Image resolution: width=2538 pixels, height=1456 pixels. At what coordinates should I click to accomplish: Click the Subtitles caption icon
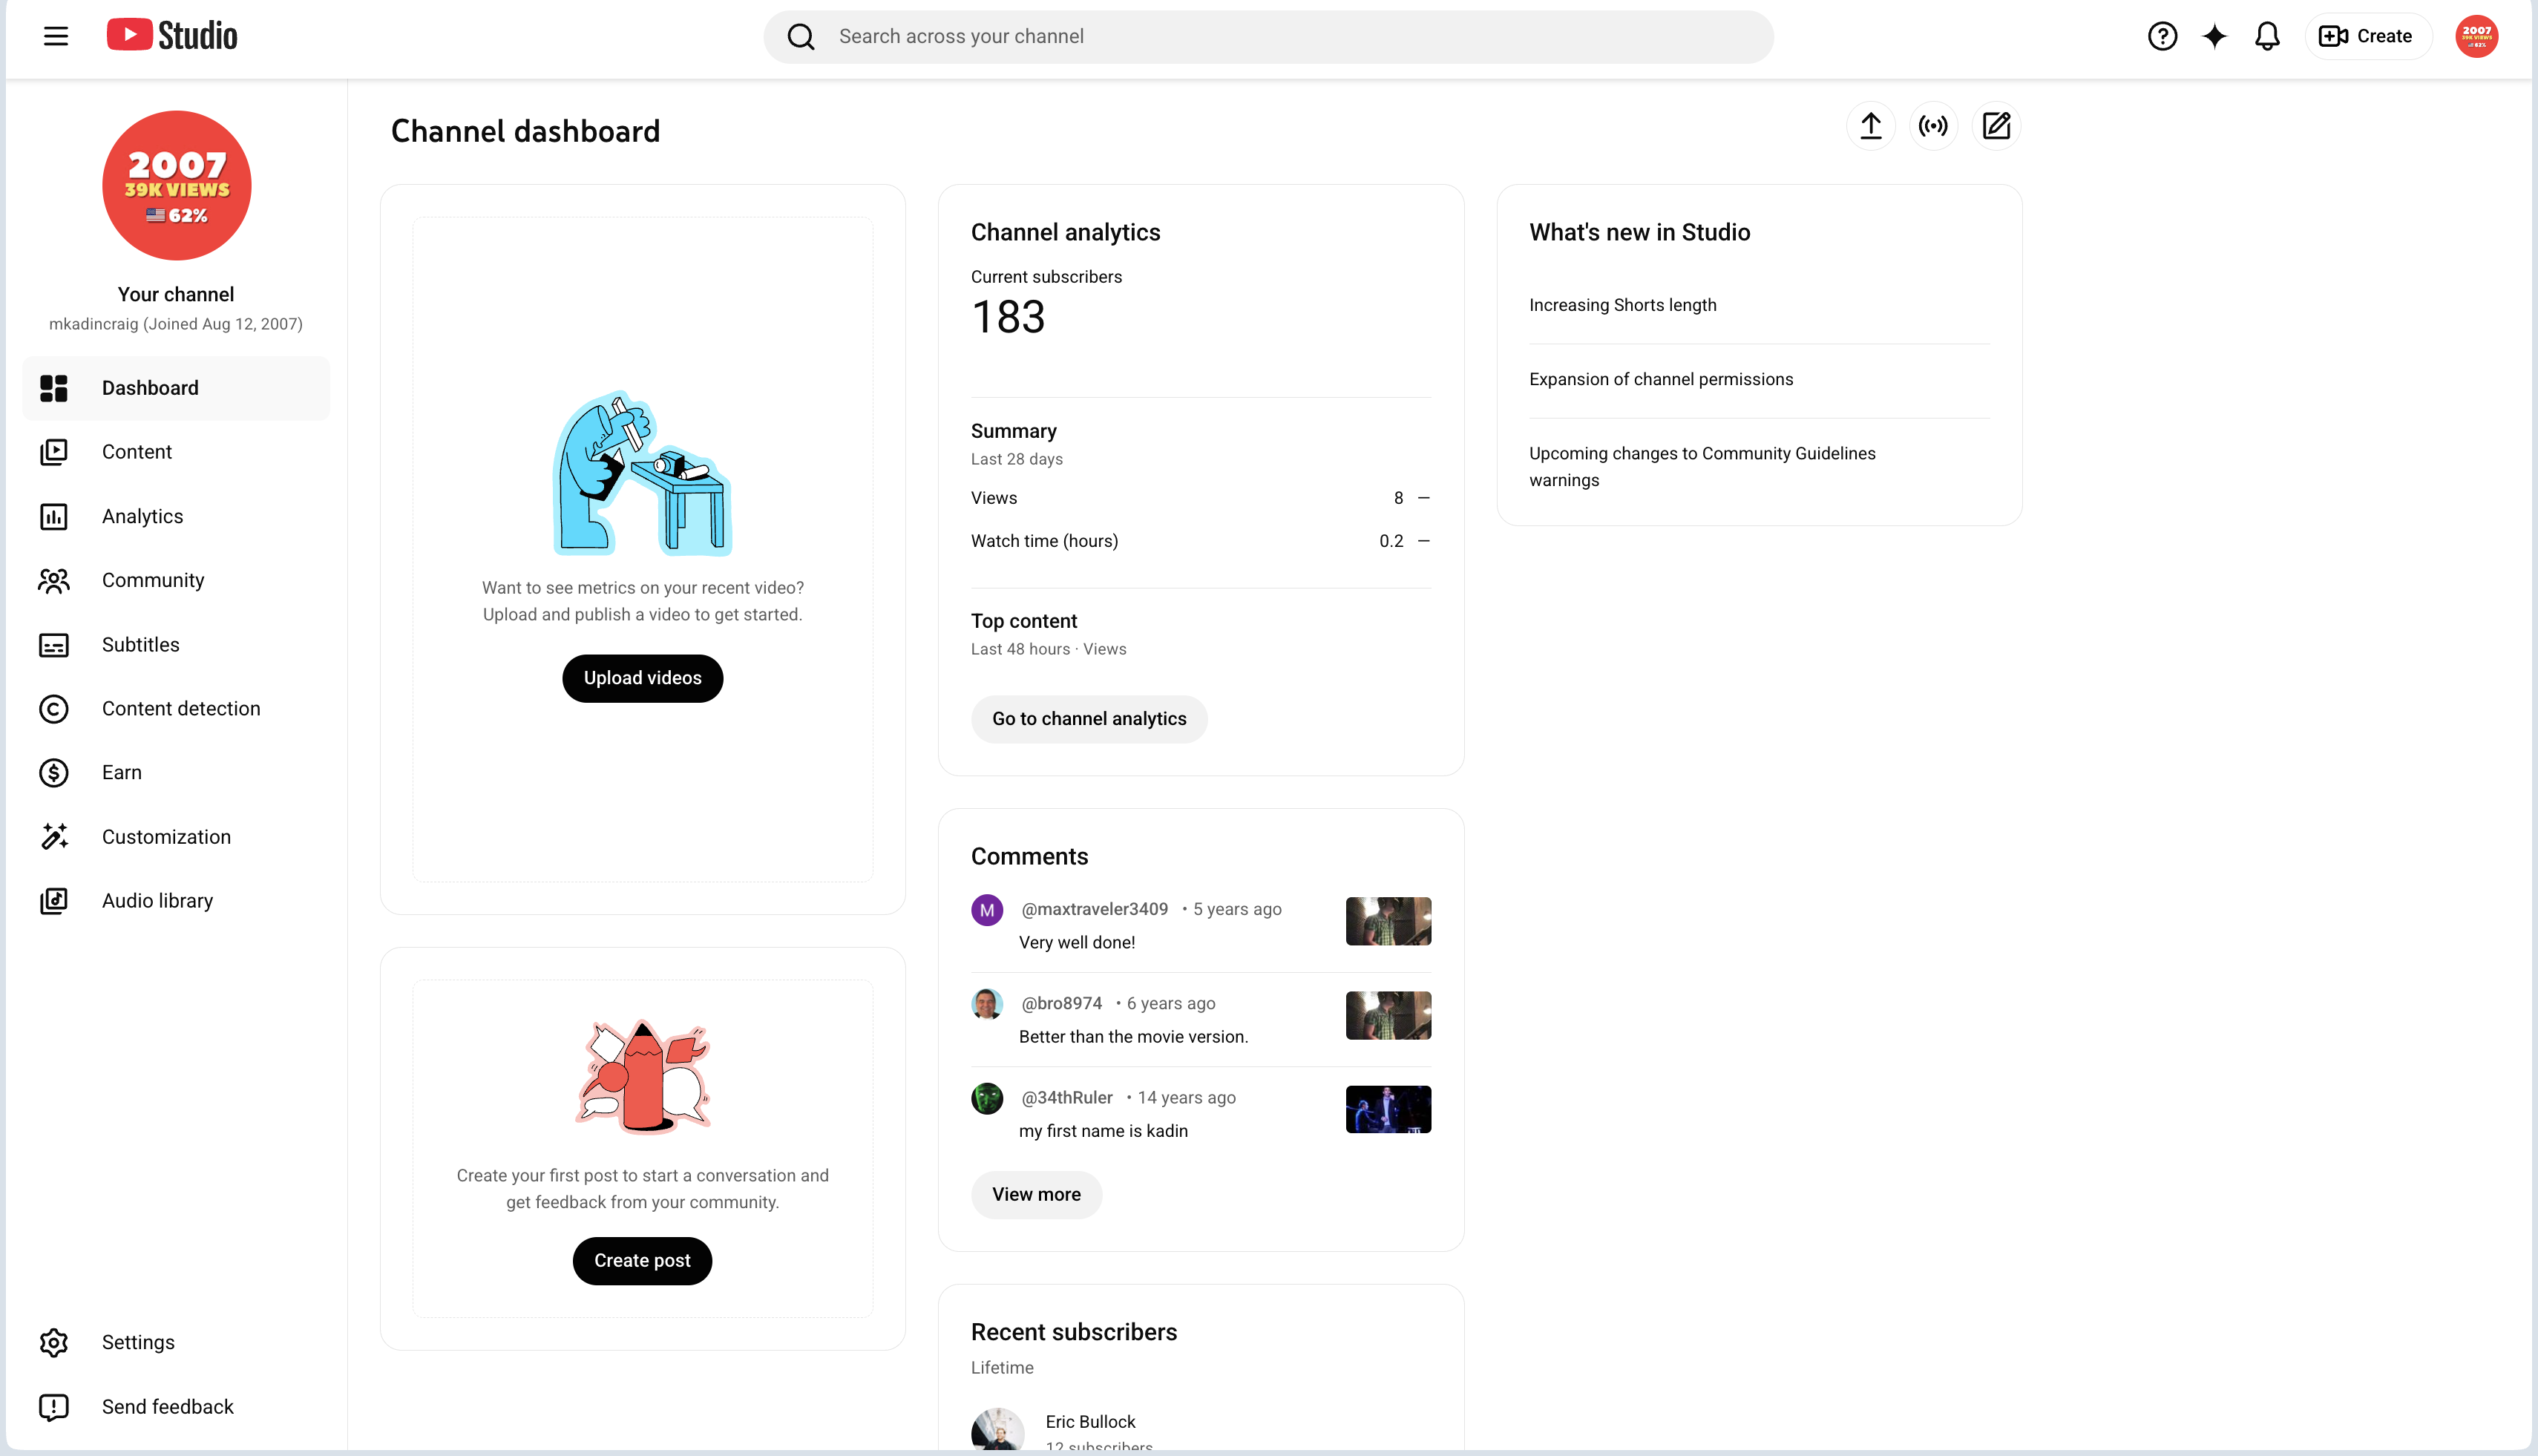tap(54, 645)
